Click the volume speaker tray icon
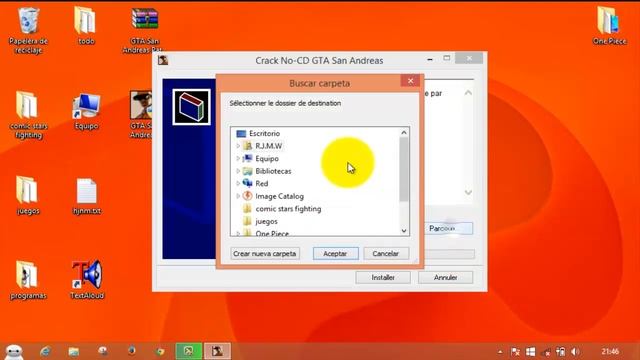 tap(575, 352)
